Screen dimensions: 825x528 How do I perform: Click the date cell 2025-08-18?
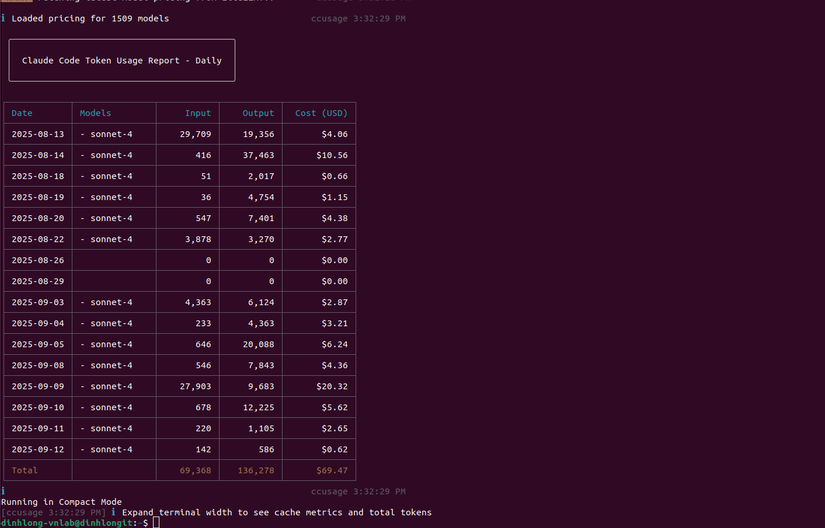click(x=38, y=176)
